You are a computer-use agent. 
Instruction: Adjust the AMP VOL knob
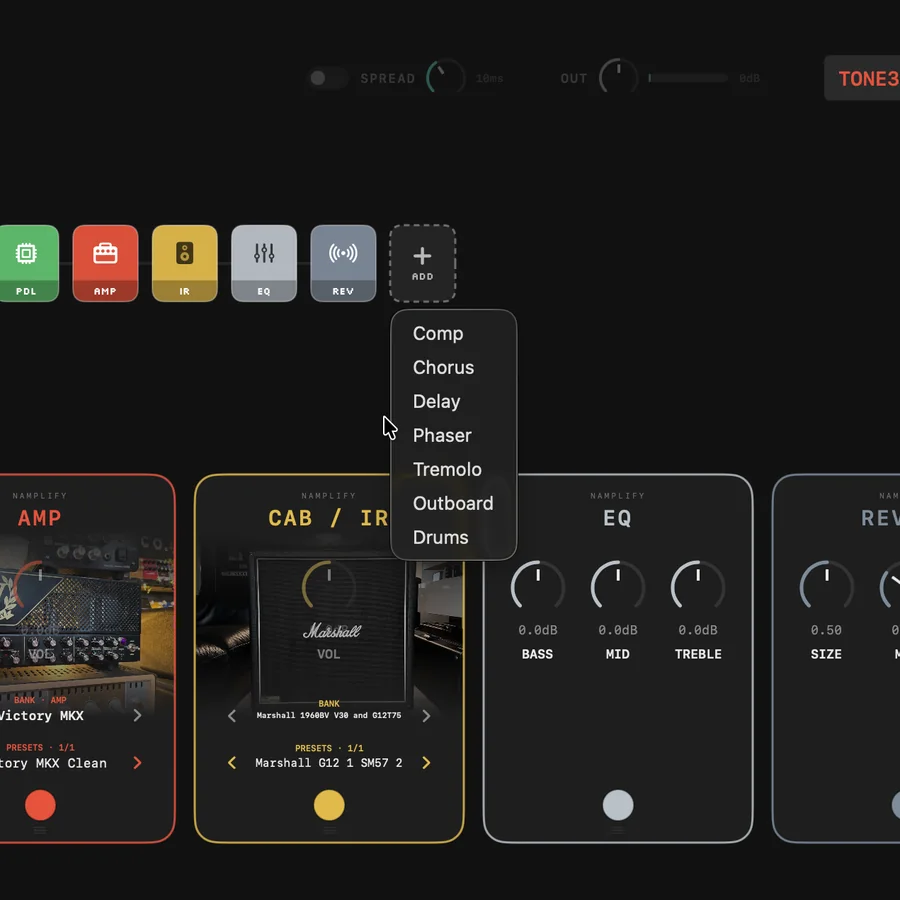point(40,587)
